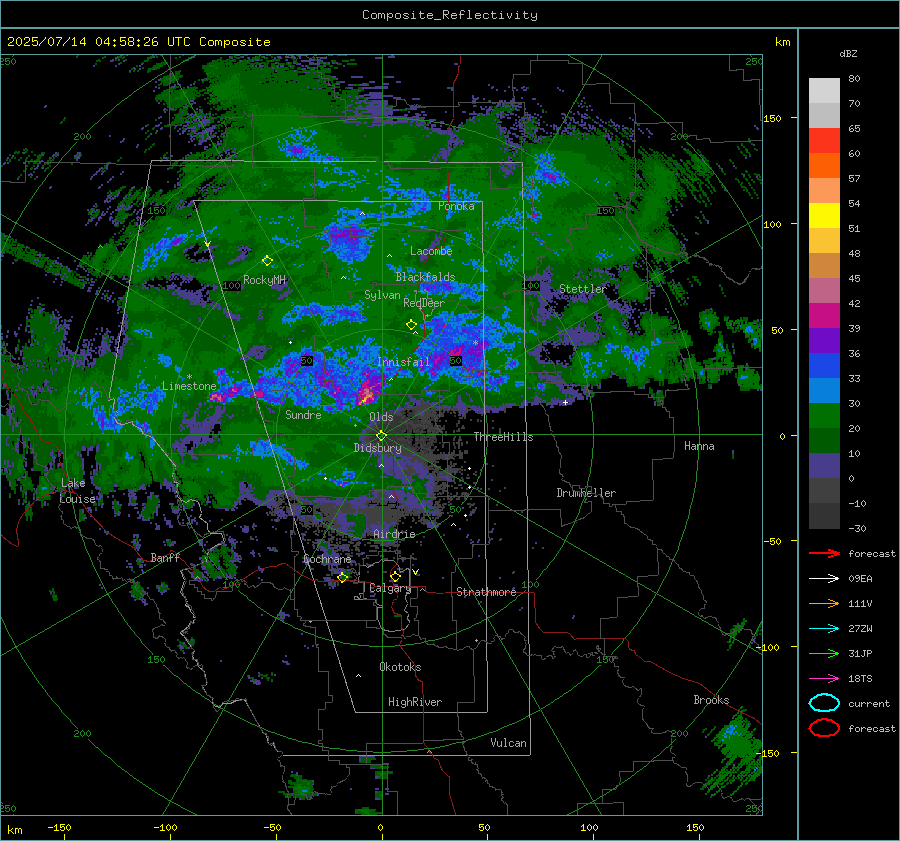Click the Strathmore city label

click(486, 592)
